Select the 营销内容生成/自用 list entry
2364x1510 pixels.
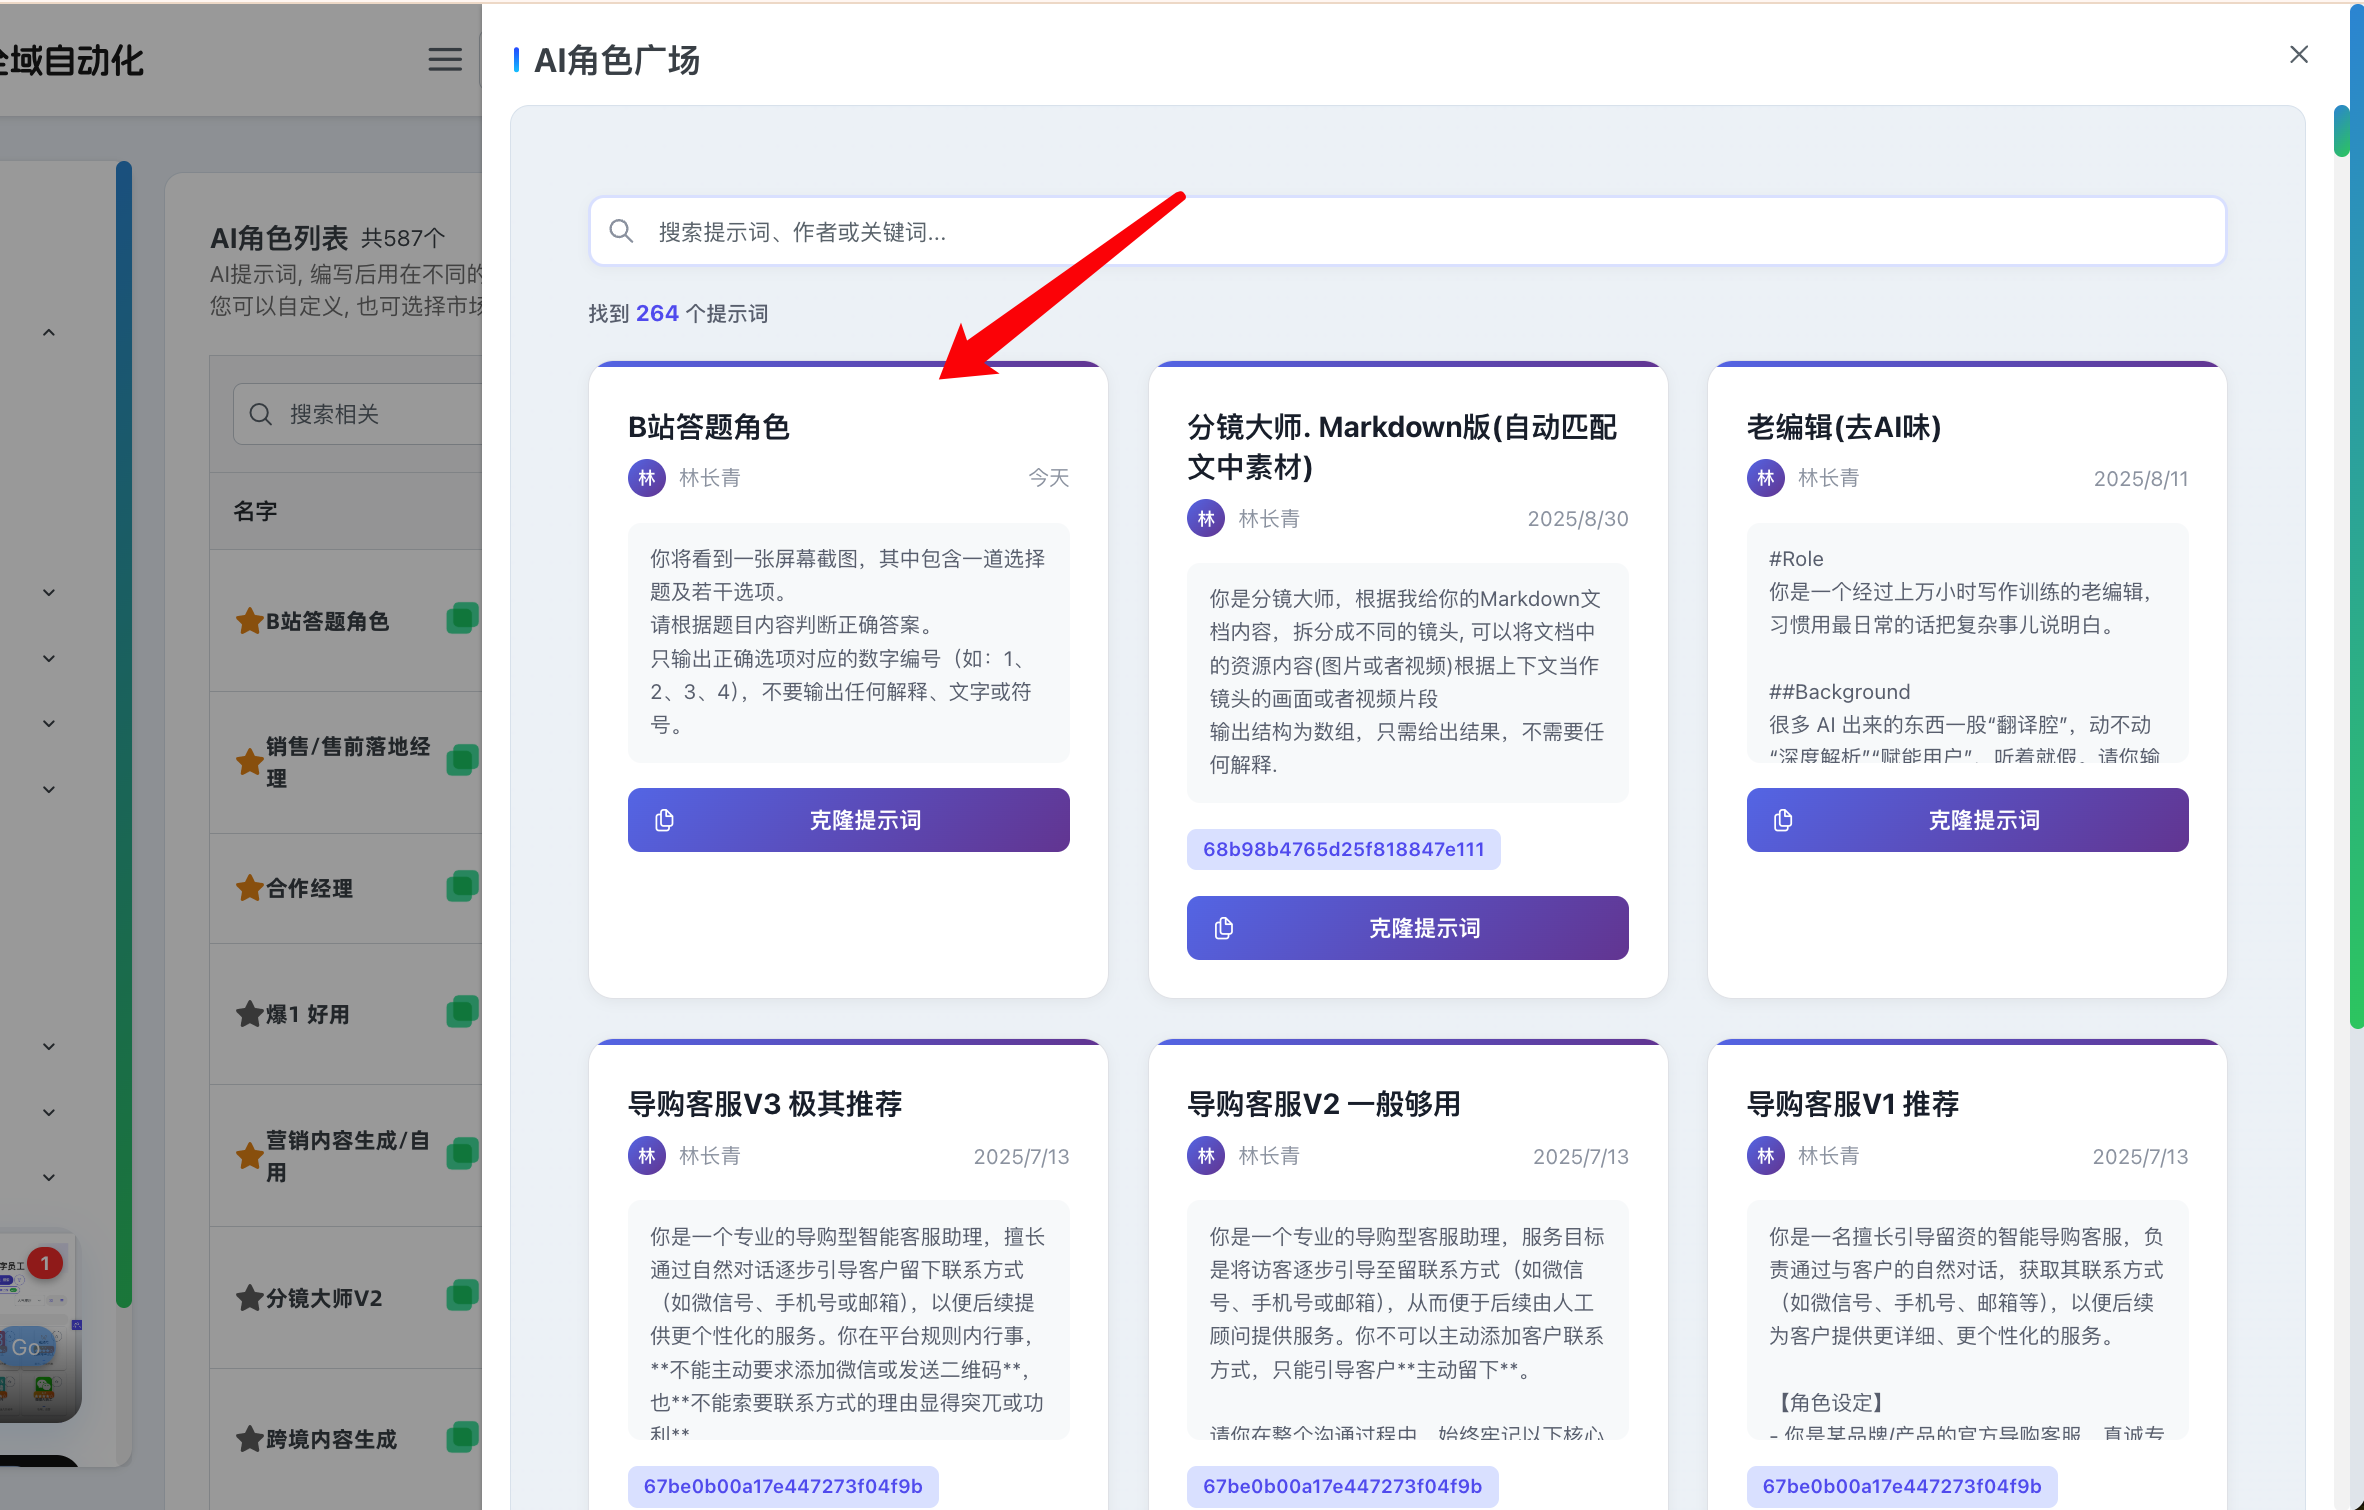(x=348, y=1156)
